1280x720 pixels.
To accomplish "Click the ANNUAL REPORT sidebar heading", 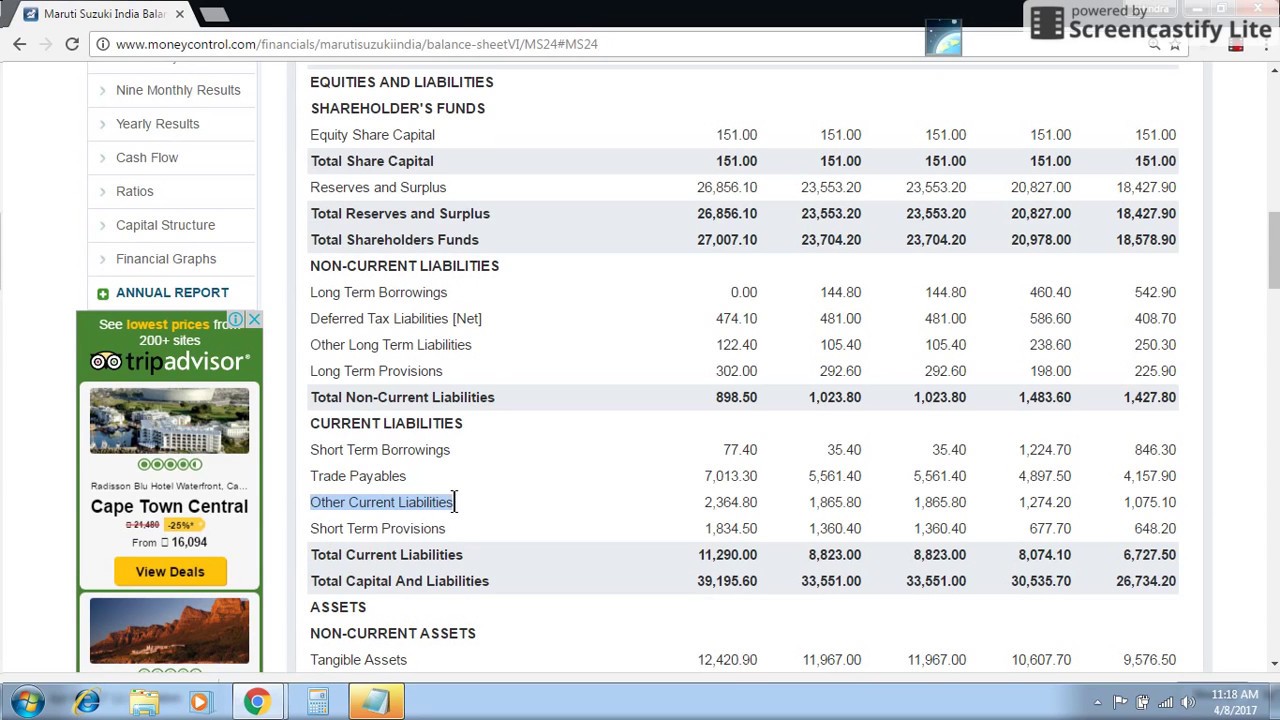I will pos(172,293).
